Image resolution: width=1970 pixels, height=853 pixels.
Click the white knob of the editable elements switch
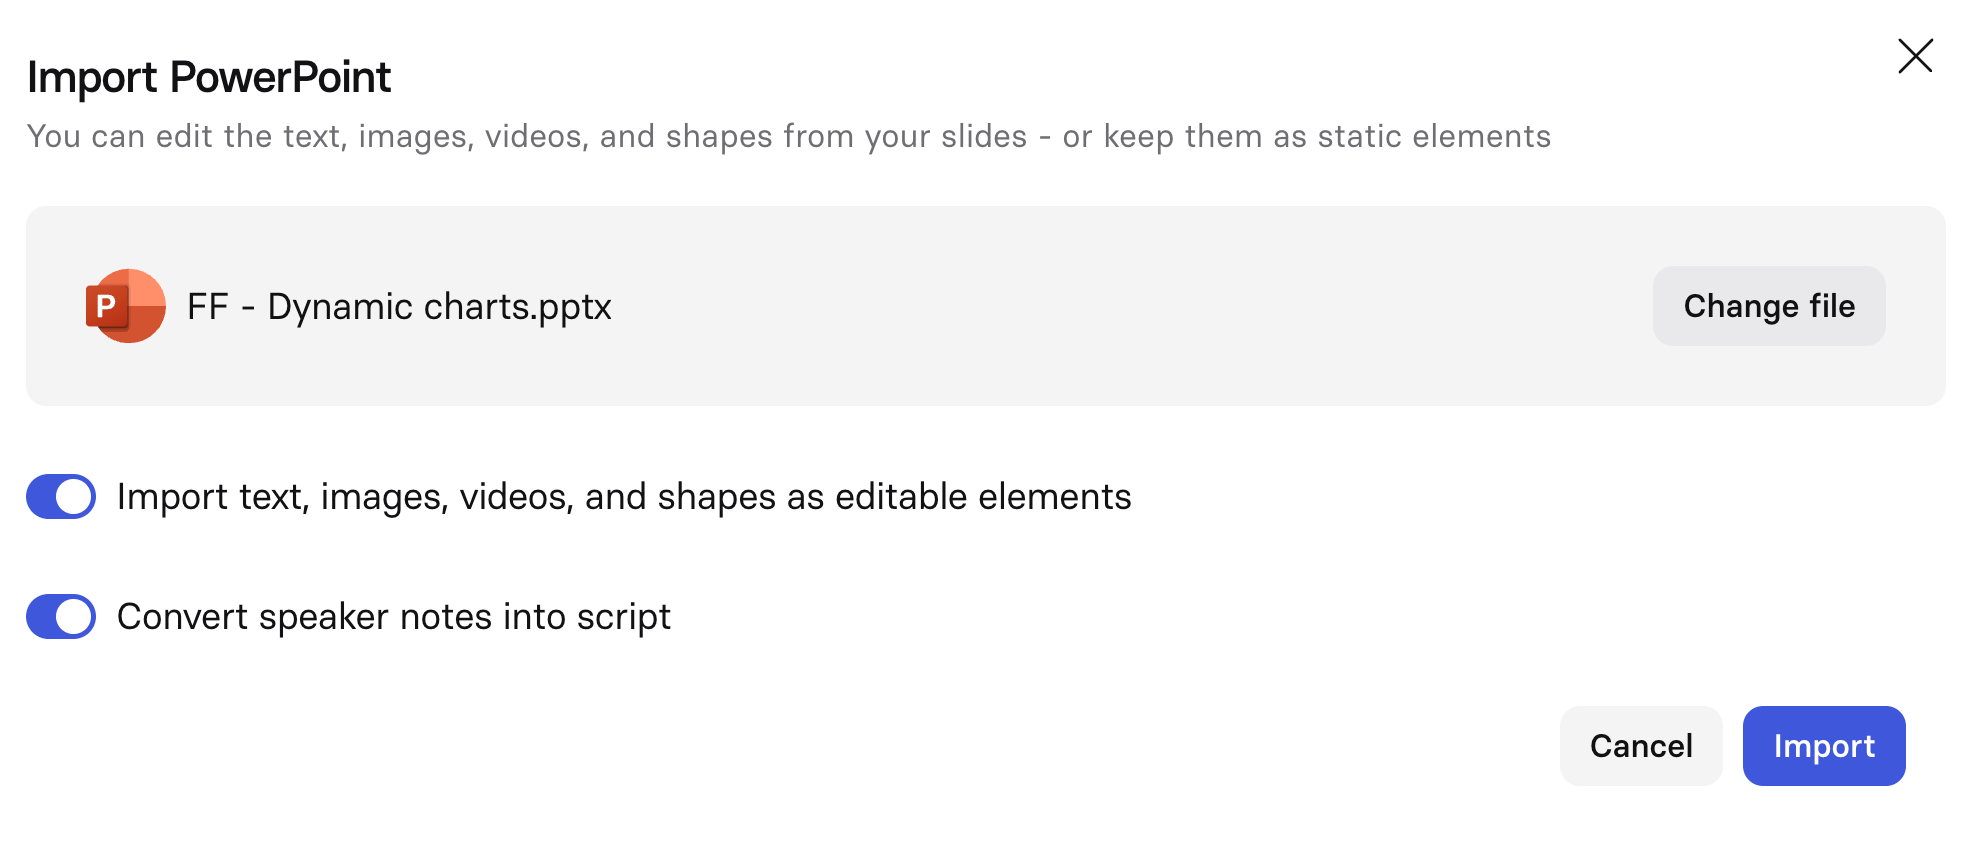point(75,497)
